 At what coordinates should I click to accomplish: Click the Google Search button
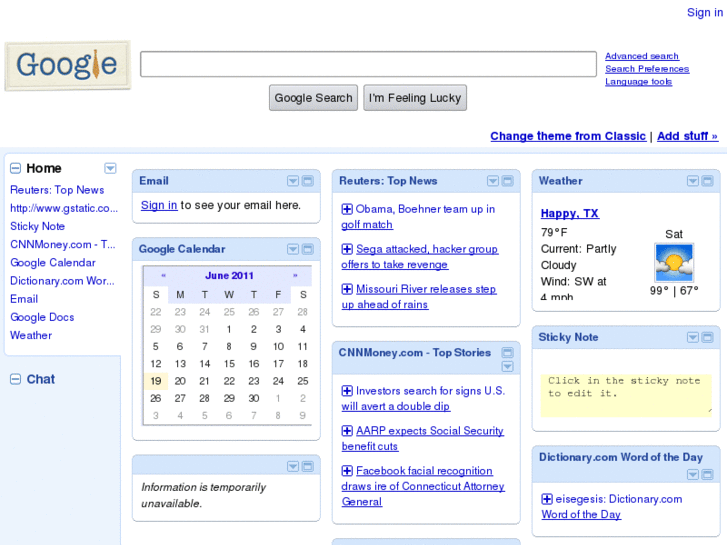click(x=313, y=98)
